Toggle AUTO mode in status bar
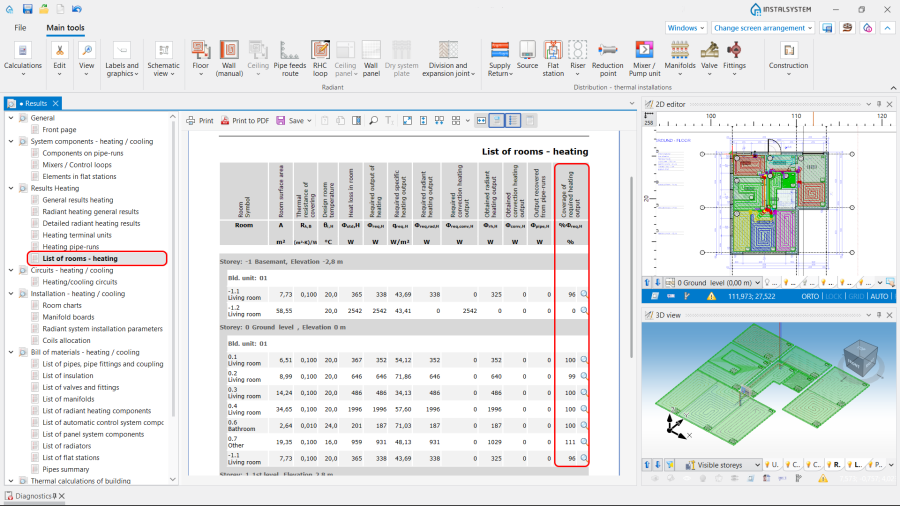The width and height of the screenshot is (900, 506). click(x=879, y=297)
